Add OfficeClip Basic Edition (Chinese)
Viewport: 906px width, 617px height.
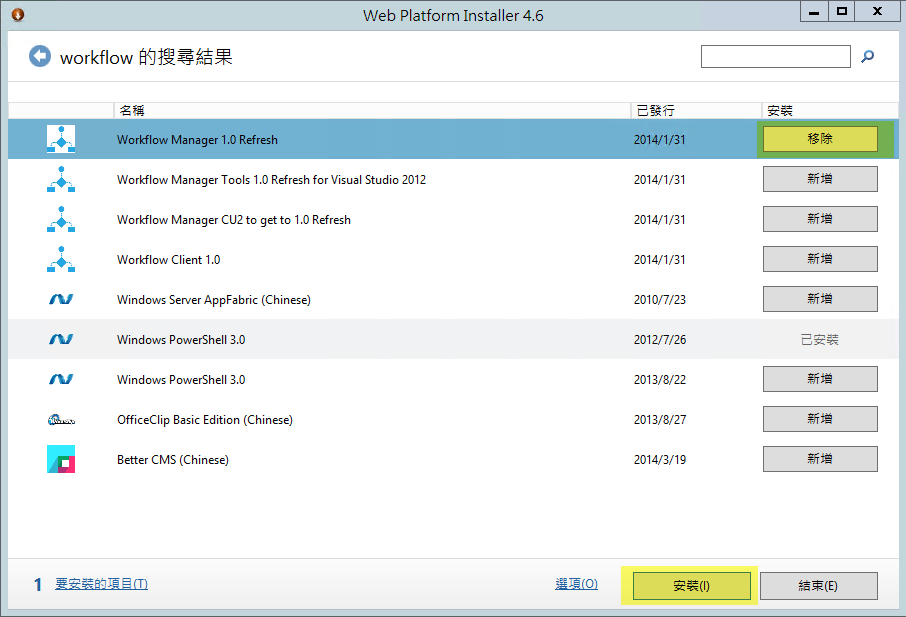coord(820,419)
